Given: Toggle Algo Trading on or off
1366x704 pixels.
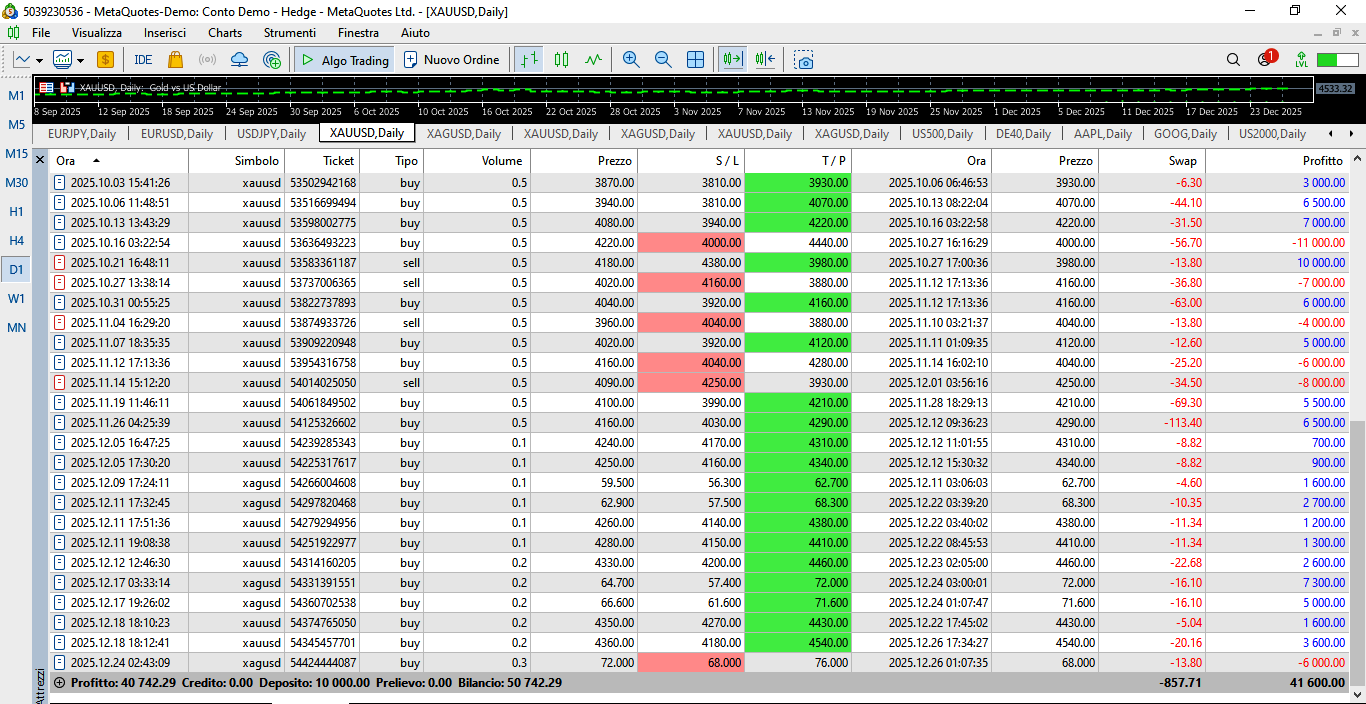Looking at the screenshot, I should pyautogui.click(x=344, y=60).
